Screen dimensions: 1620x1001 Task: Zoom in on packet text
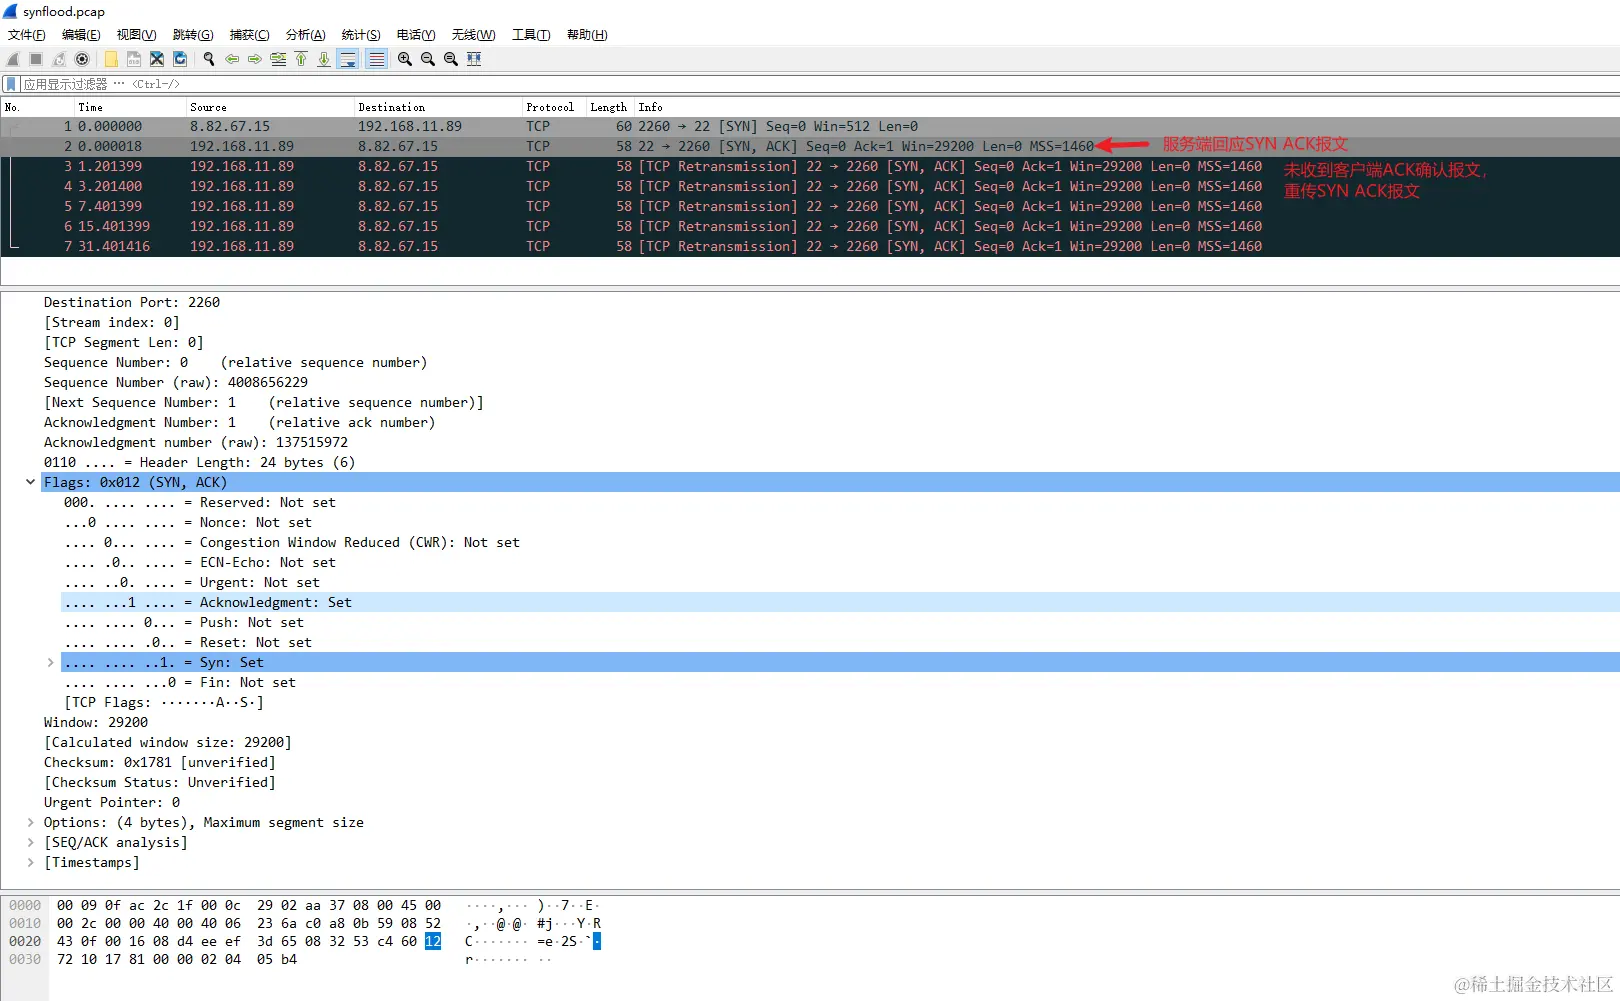tap(405, 59)
